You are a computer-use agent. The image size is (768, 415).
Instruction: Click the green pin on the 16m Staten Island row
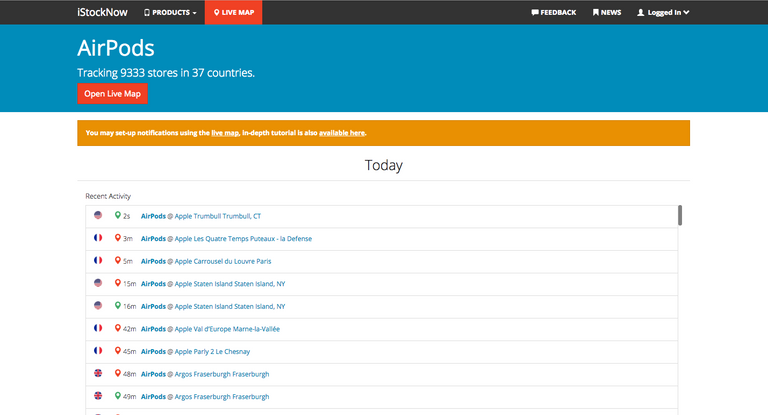click(x=117, y=306)
